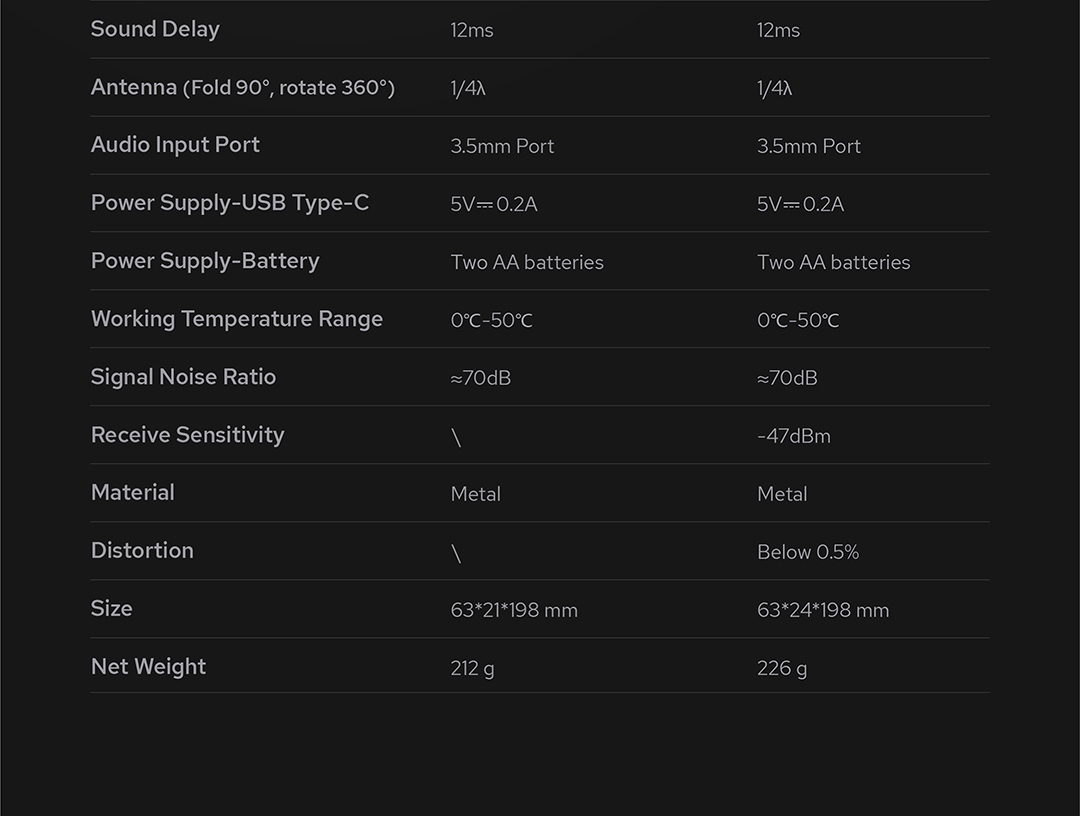Viewport: 1080px width, 816px height.
Task: Click the Signal Noise Ratio label
Action: pyautogui.click(x=183, y=377)
